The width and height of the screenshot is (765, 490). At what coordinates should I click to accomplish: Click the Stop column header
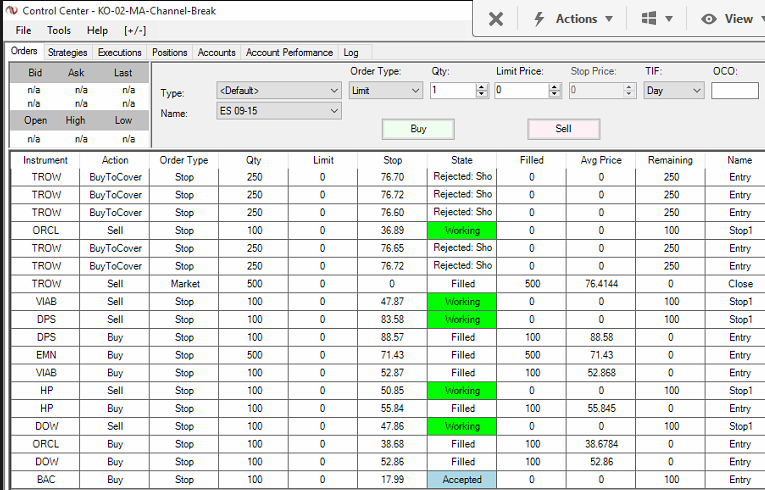pos(392,160)
